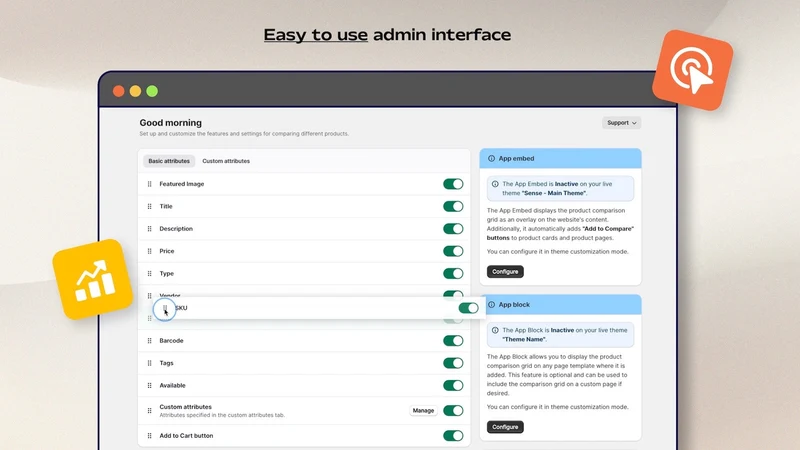Disable the Description attribute switch
The image size is (800, 450).
(453, 229)
